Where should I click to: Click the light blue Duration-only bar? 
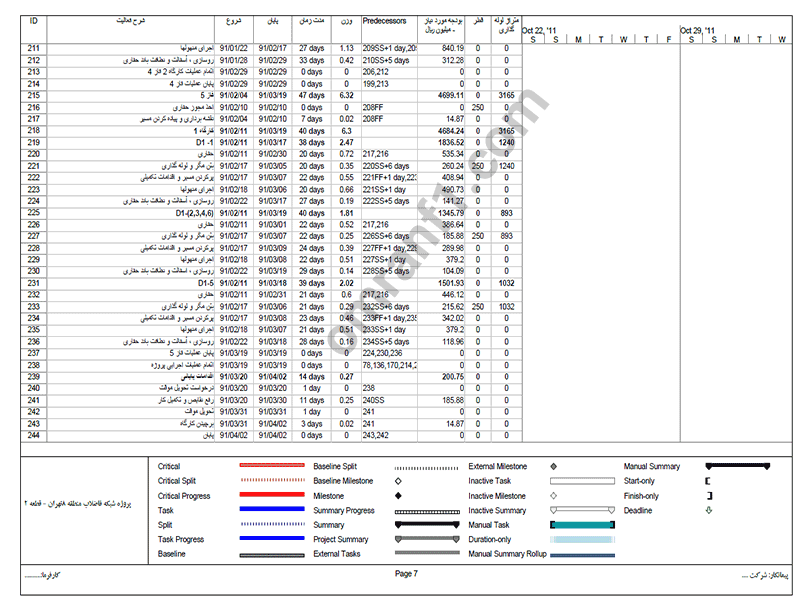tap(582, 539)
